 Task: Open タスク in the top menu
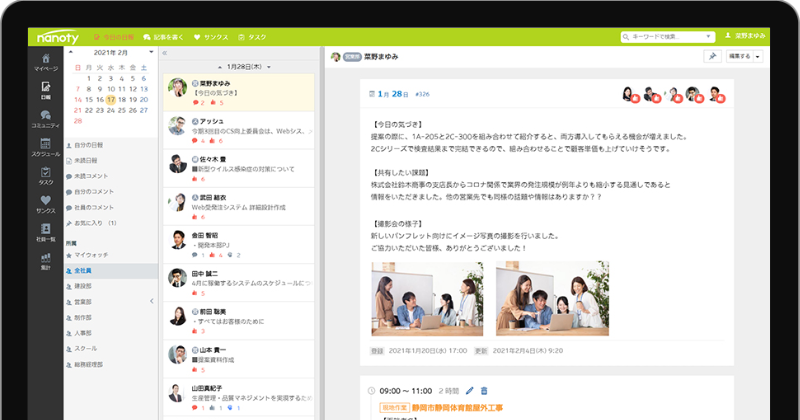click(252, 37)
